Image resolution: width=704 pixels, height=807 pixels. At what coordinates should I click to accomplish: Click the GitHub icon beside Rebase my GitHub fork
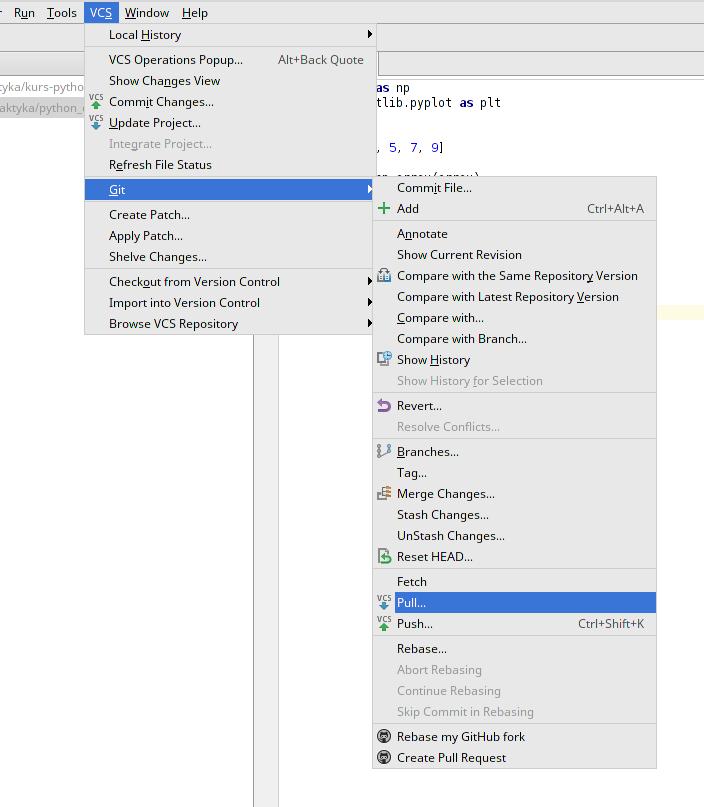point(384,736)
